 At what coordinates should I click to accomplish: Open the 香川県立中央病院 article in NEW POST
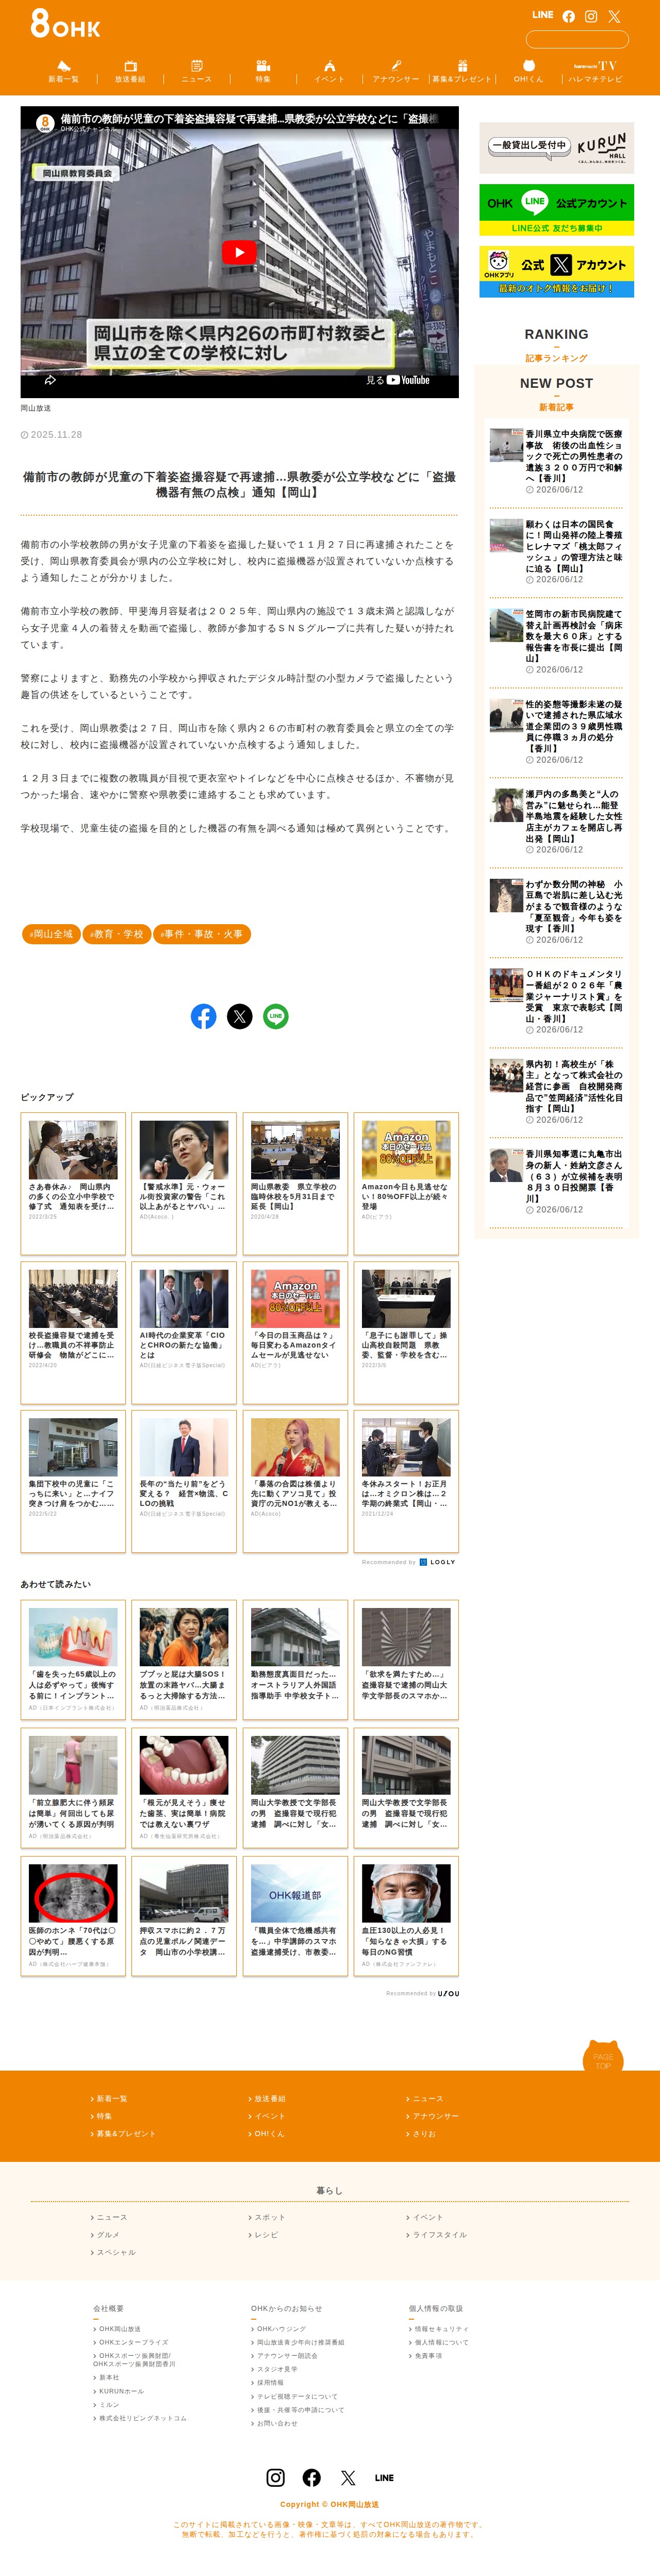556,461
